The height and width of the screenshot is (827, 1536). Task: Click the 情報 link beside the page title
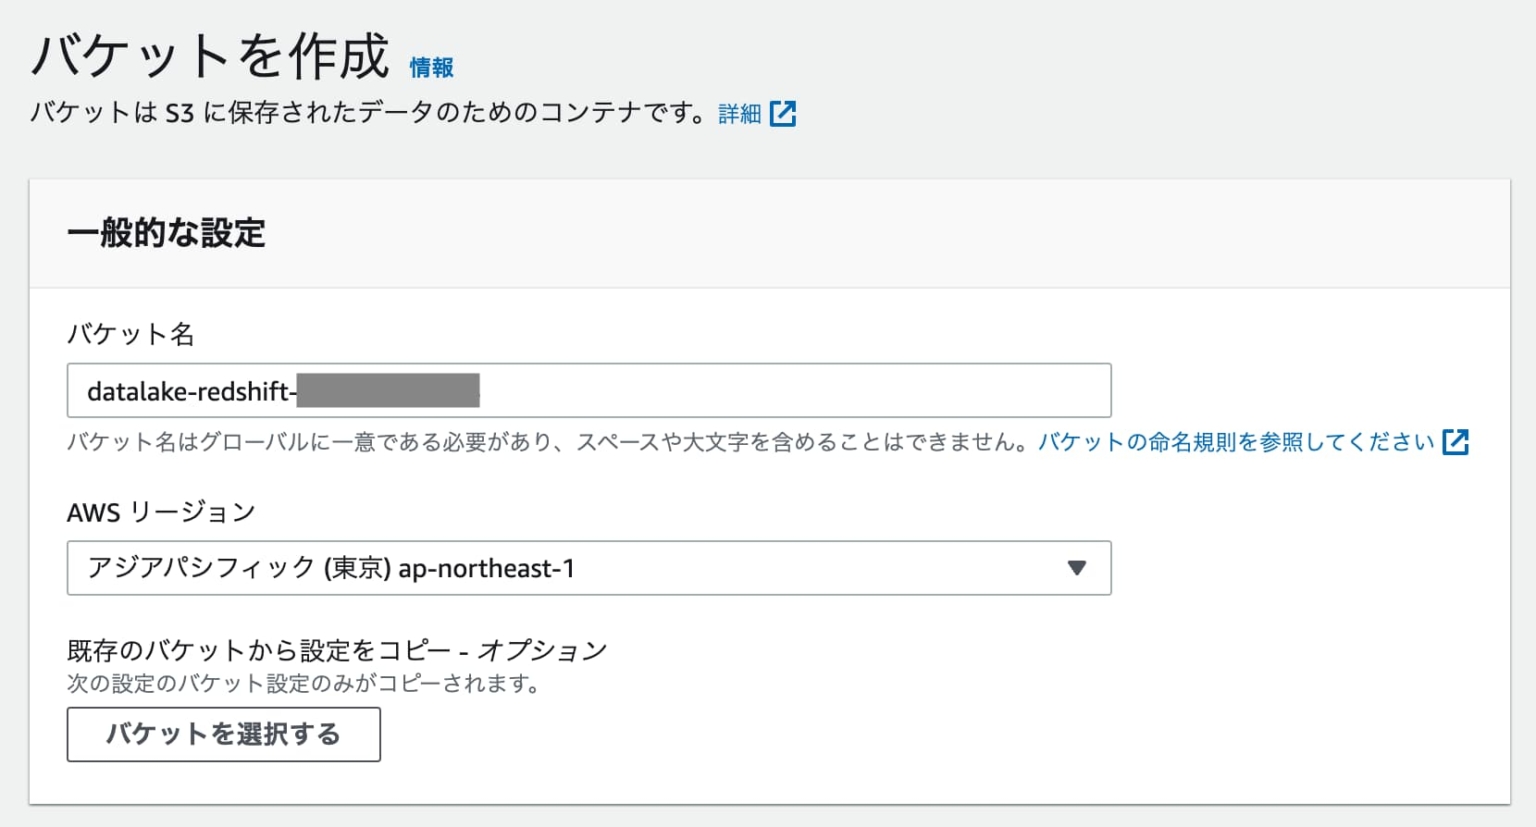click(431, 68)
